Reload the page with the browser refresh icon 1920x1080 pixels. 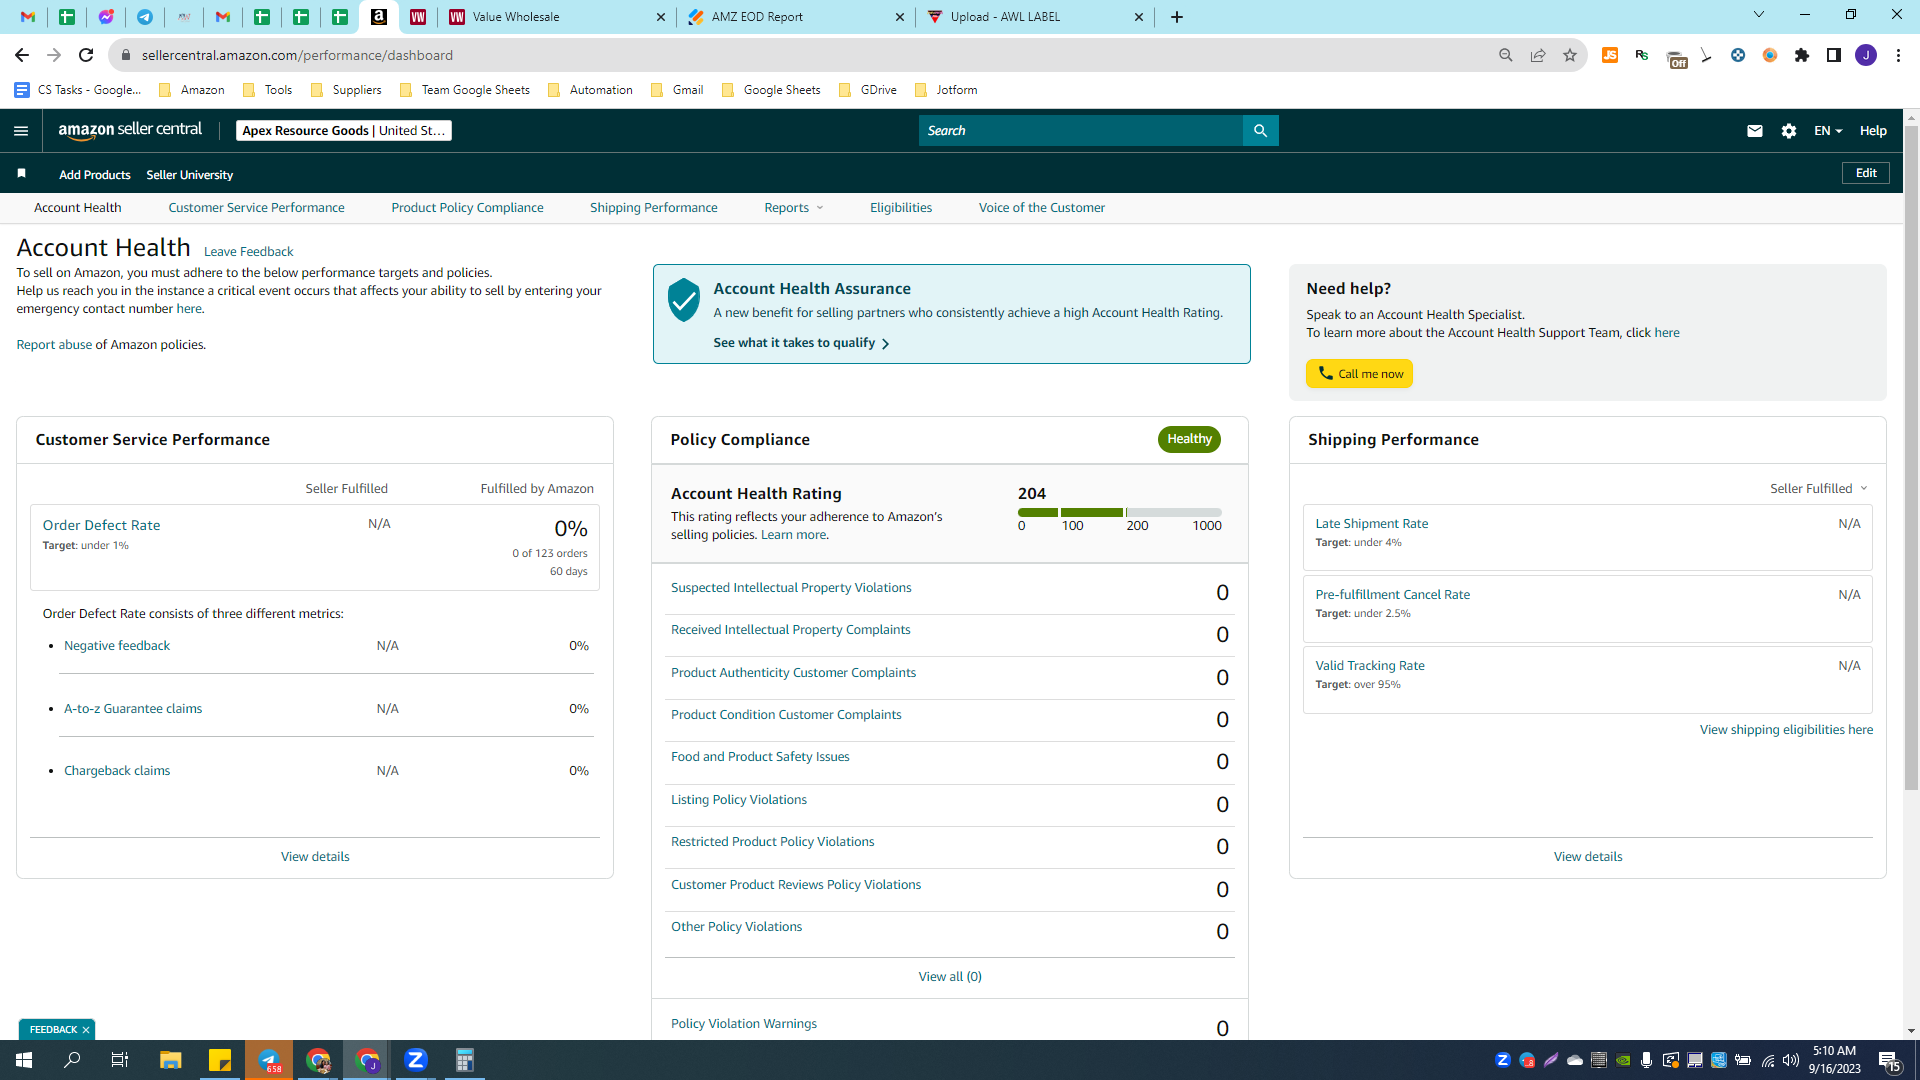[86, 55]
